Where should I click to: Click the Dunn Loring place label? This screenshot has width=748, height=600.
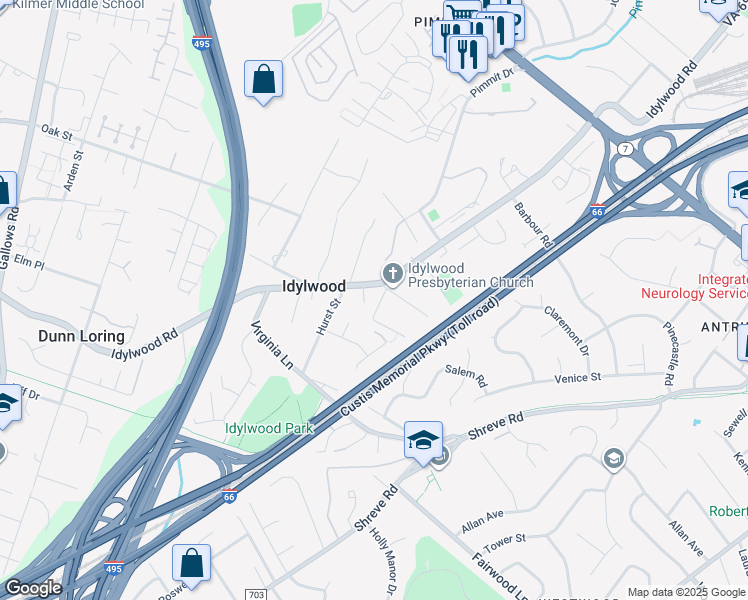(81, 336)
